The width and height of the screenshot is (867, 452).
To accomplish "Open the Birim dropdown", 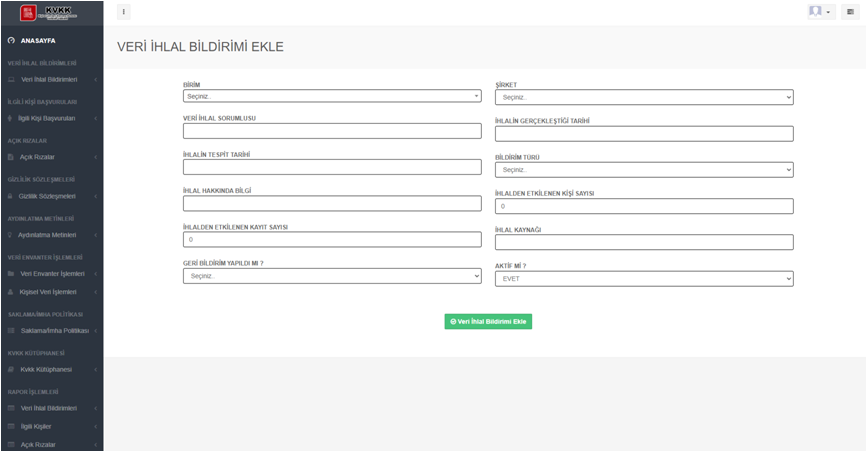I will point(332,96).
